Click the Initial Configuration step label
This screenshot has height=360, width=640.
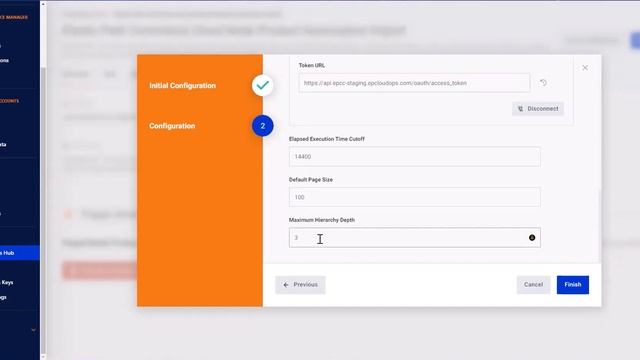pos(182,86)
